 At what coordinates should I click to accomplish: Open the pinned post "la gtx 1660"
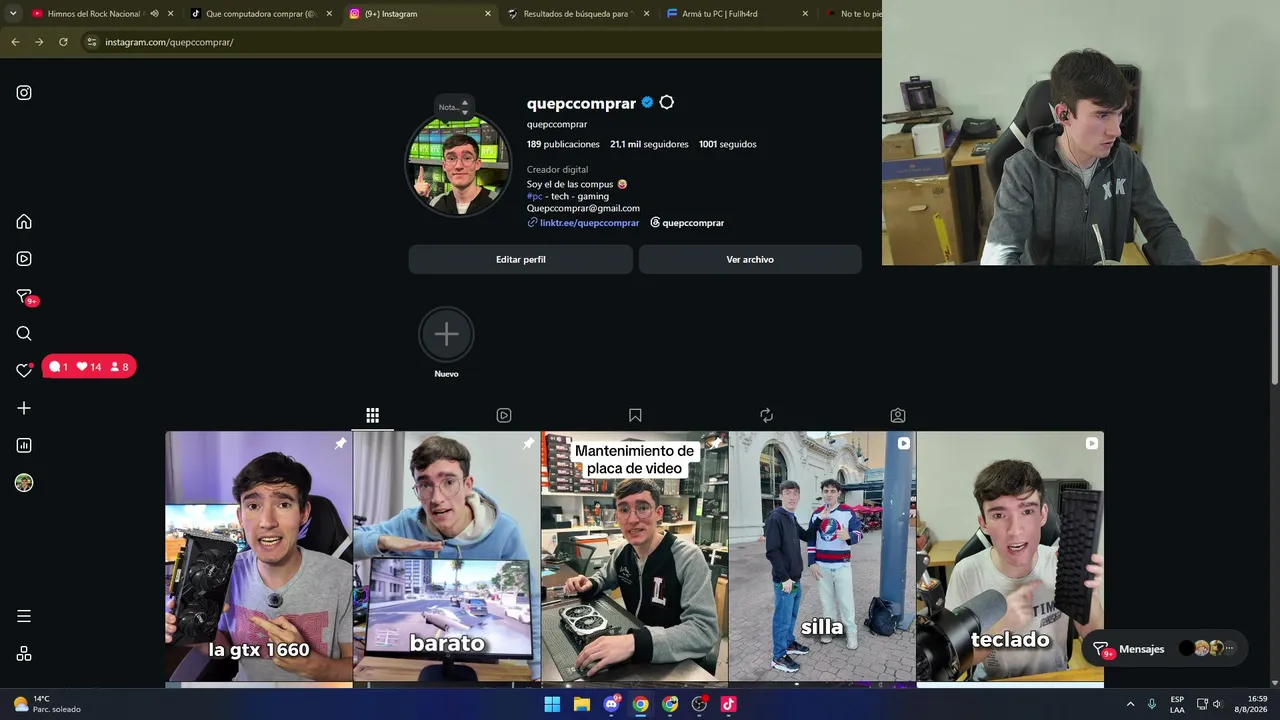pyautogui.click(x=259, y=556)
